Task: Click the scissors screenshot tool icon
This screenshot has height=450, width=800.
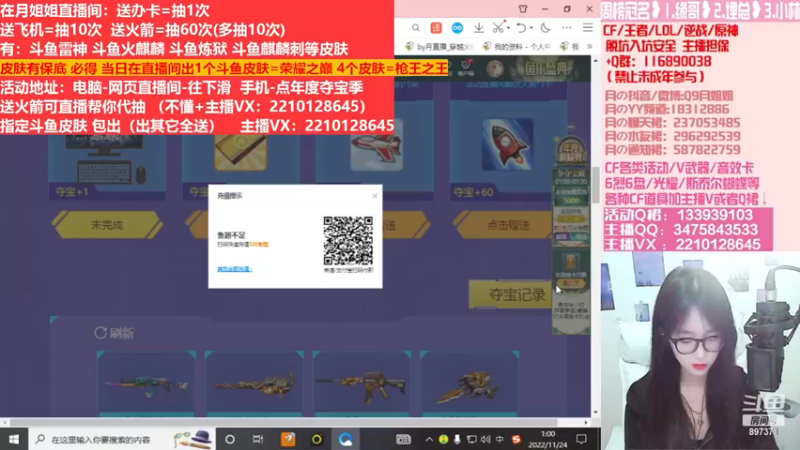Action: coord(498,28)
